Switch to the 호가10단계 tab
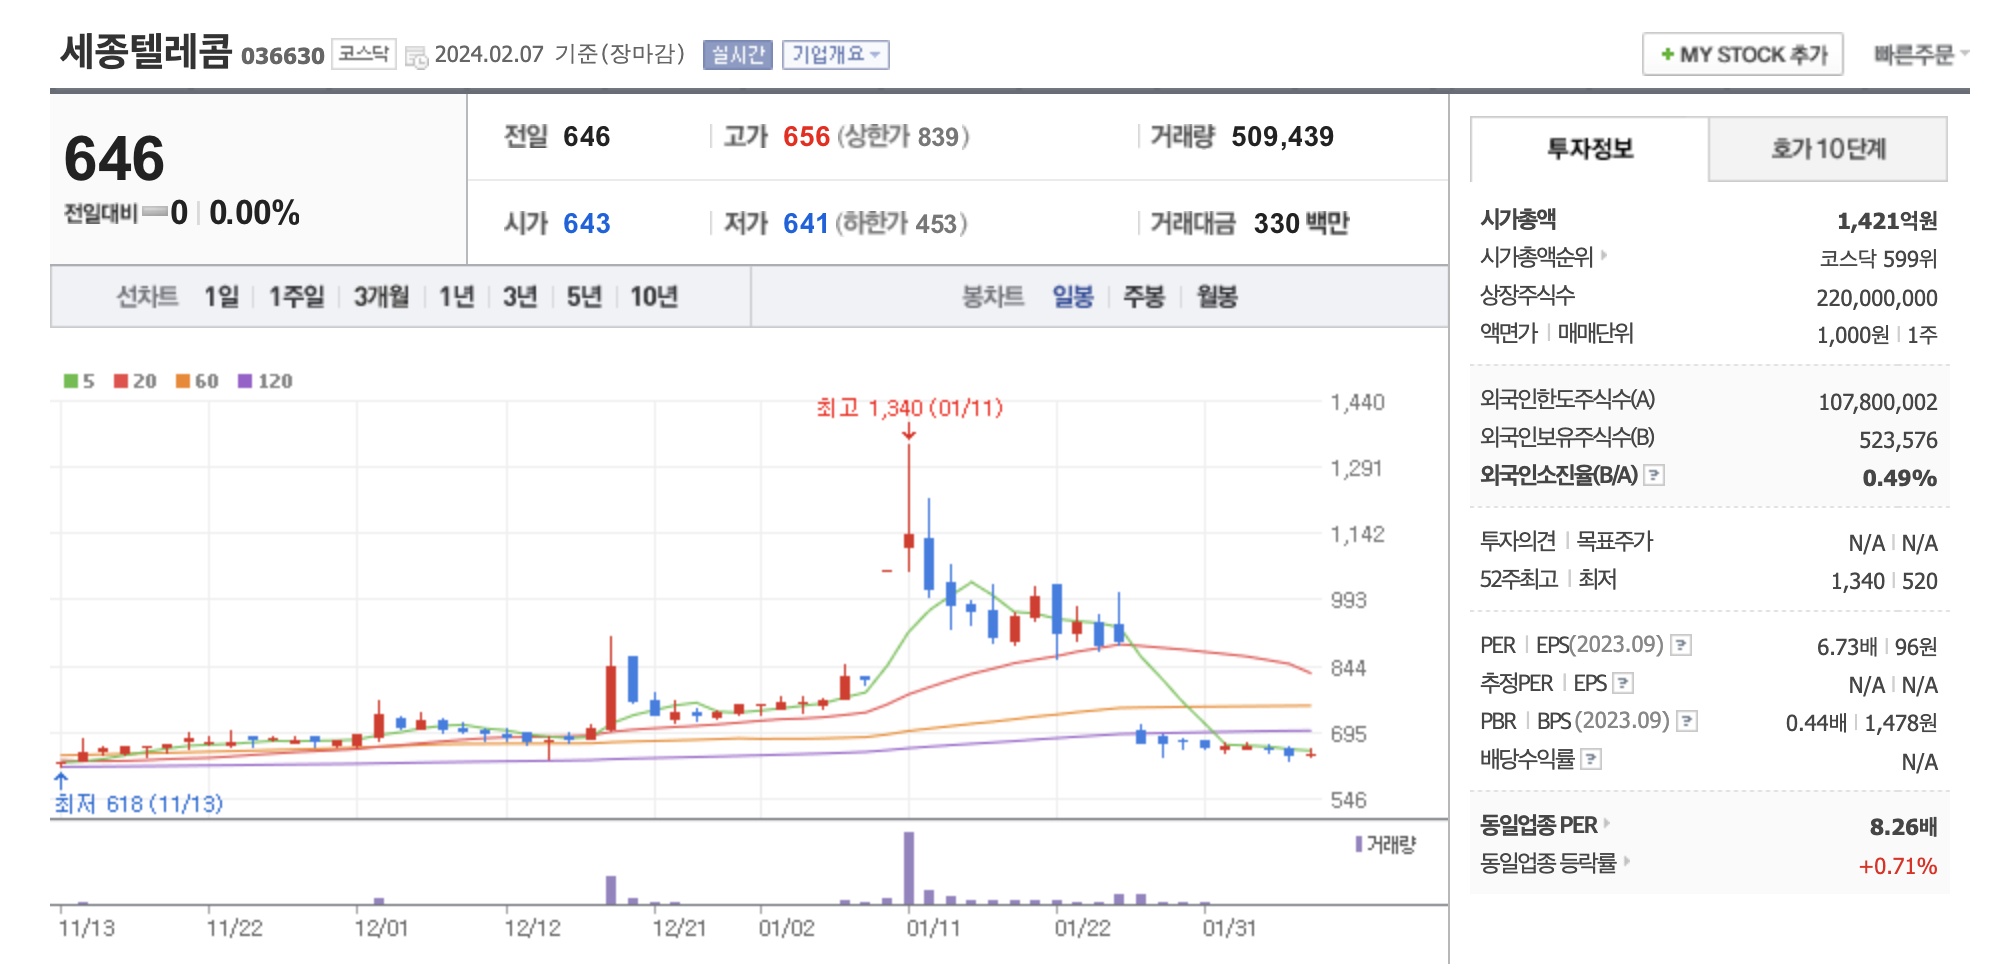This screenshot has height=964, width=2008. 1828,149
